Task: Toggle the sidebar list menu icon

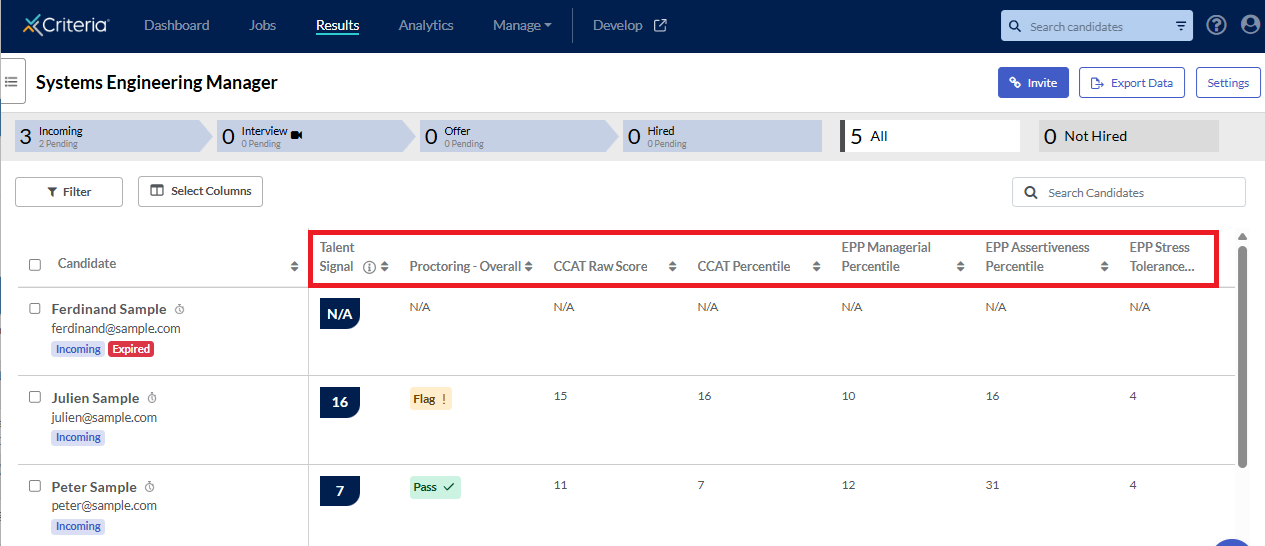Action: click(11, 81)
